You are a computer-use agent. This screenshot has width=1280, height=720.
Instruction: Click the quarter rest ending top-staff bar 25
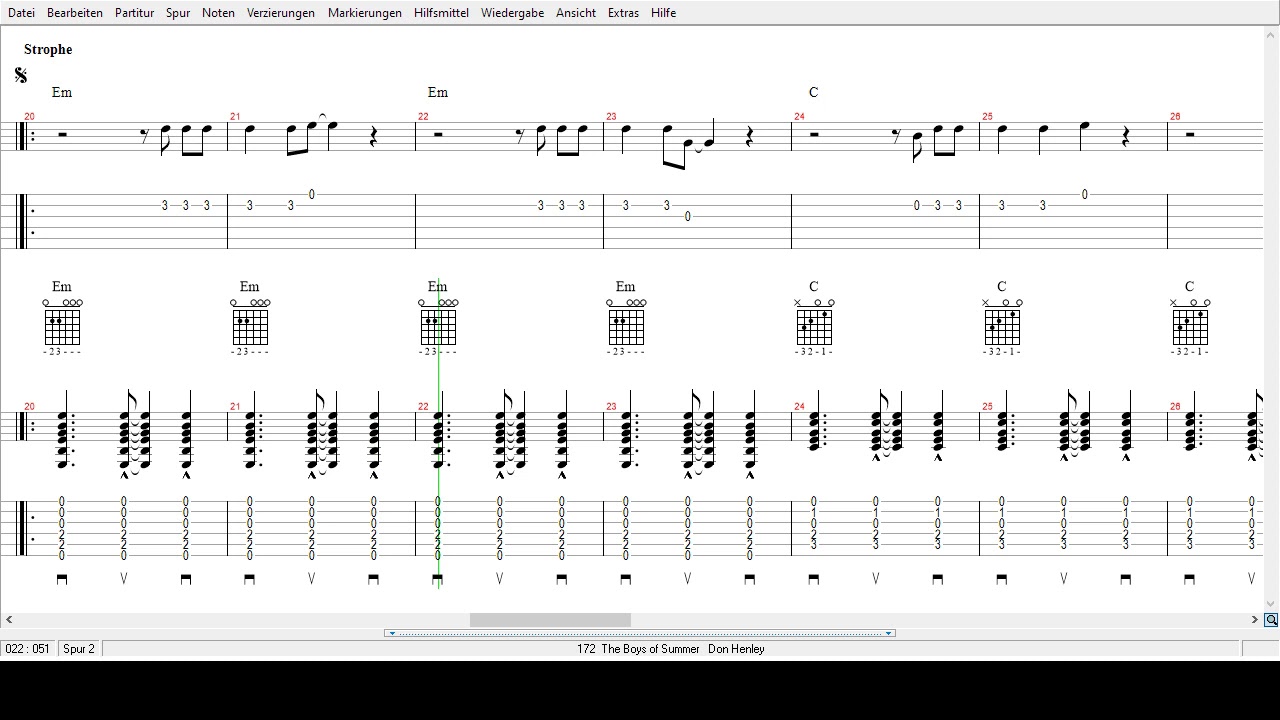pos(1126,138)
